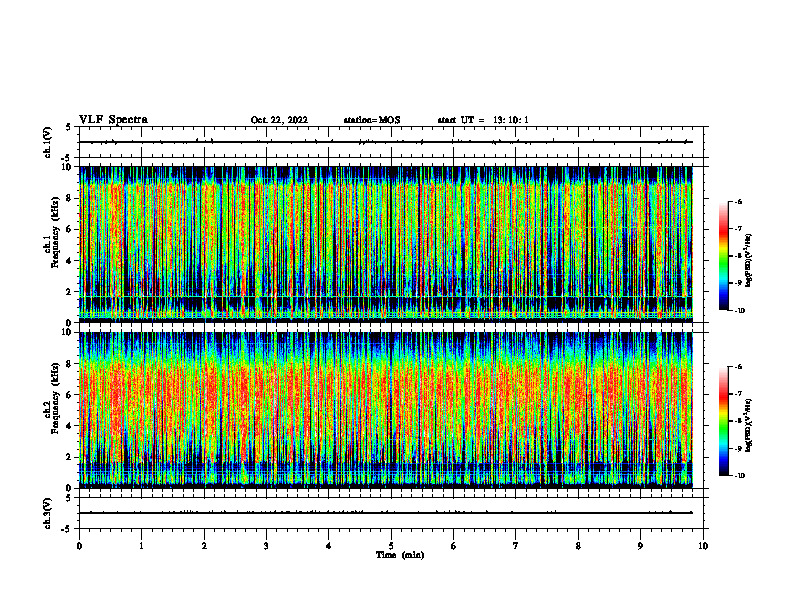This screenshot has width=792, height=612.
Task: Click the "Time (min)" axis title
Action: point(400,555)
